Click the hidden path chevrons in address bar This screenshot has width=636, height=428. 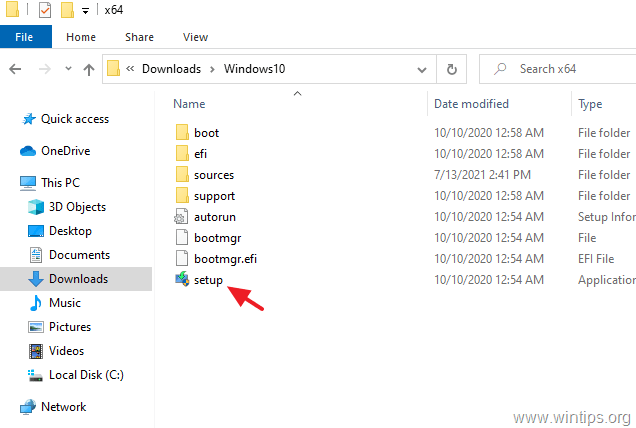point(130,69)
